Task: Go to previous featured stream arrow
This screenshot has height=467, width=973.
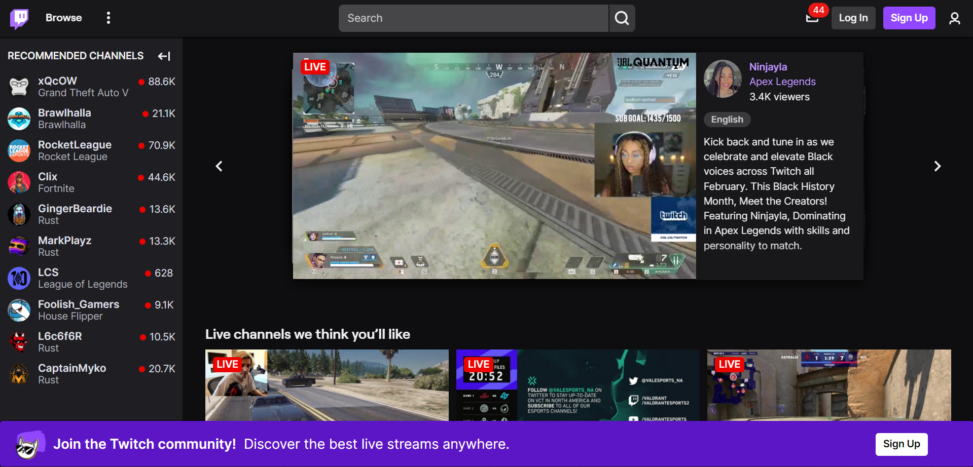Action: pos(219,166)
